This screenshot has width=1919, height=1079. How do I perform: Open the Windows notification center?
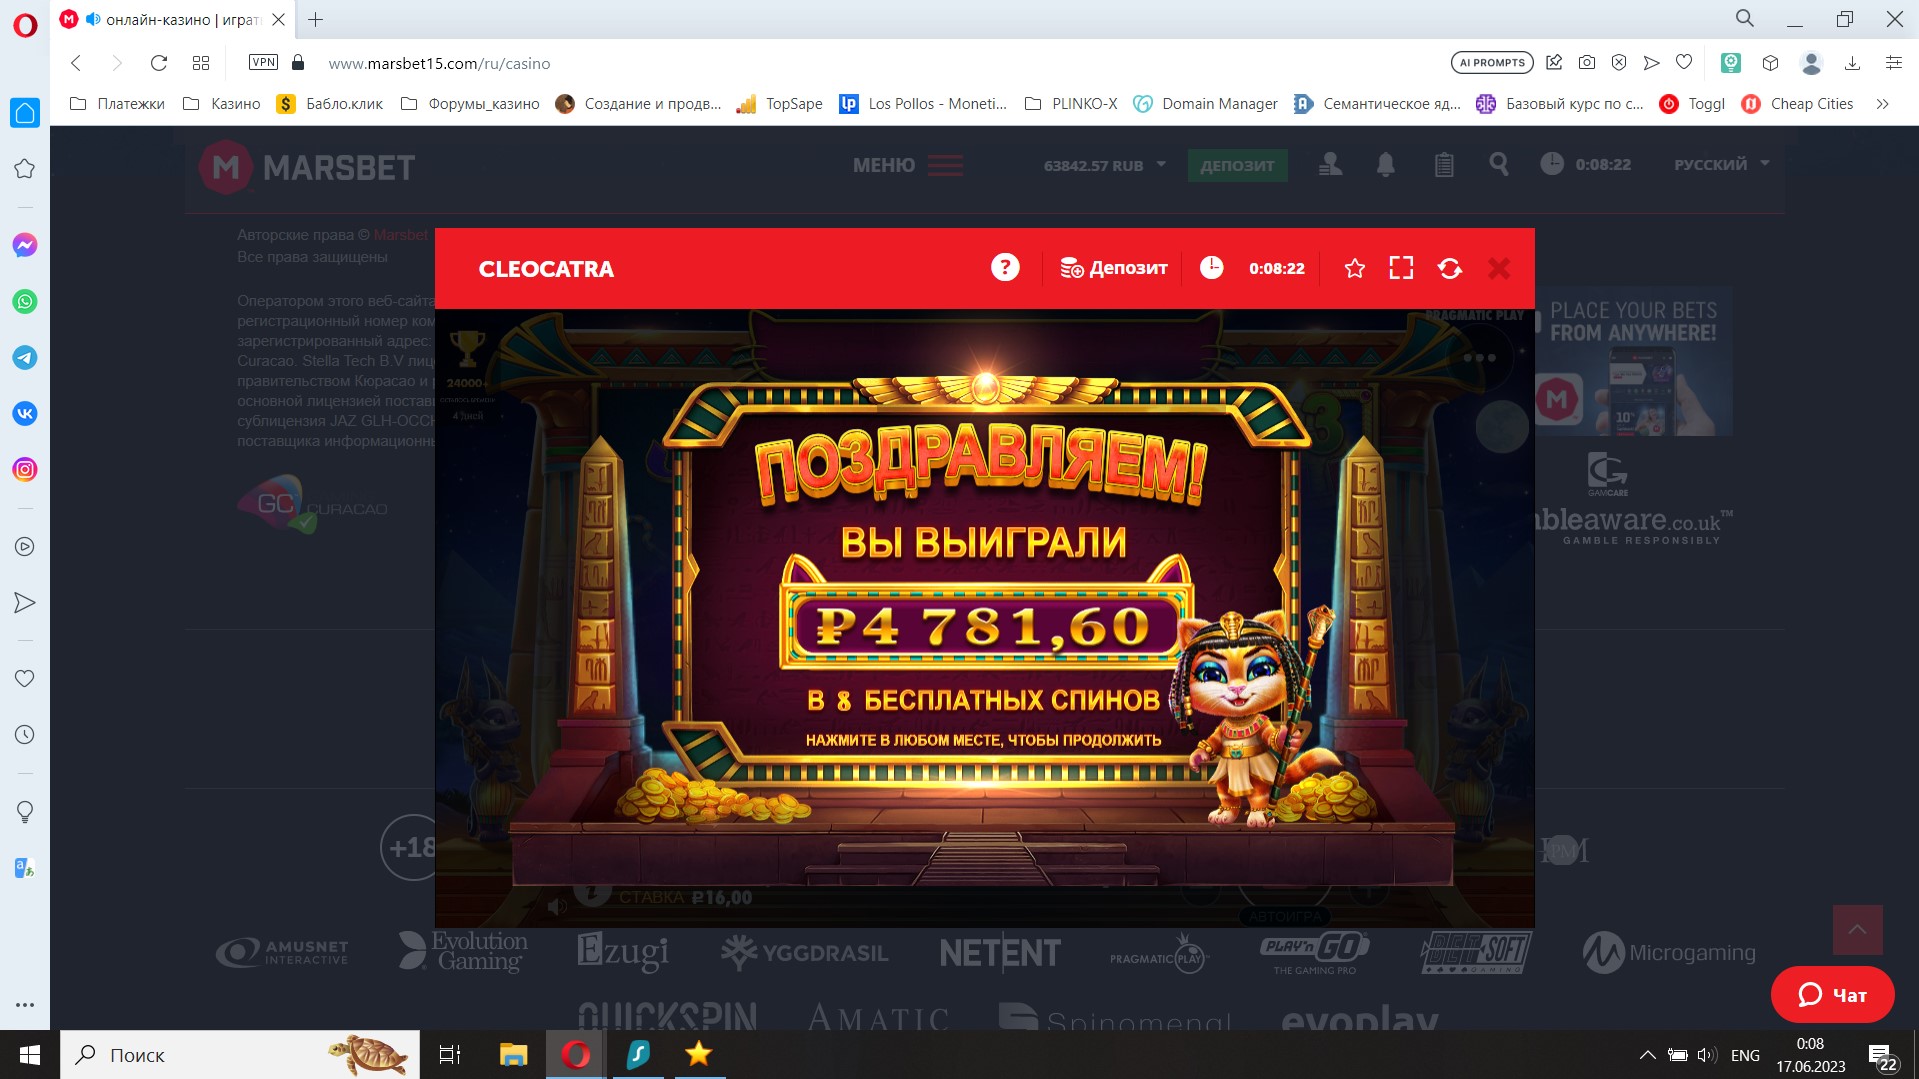[x=1883, y=1056]
